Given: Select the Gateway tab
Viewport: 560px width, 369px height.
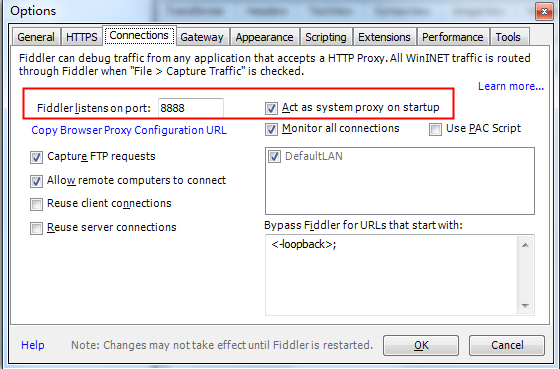Looking at the screenshot, I should (x=202, y=37).
